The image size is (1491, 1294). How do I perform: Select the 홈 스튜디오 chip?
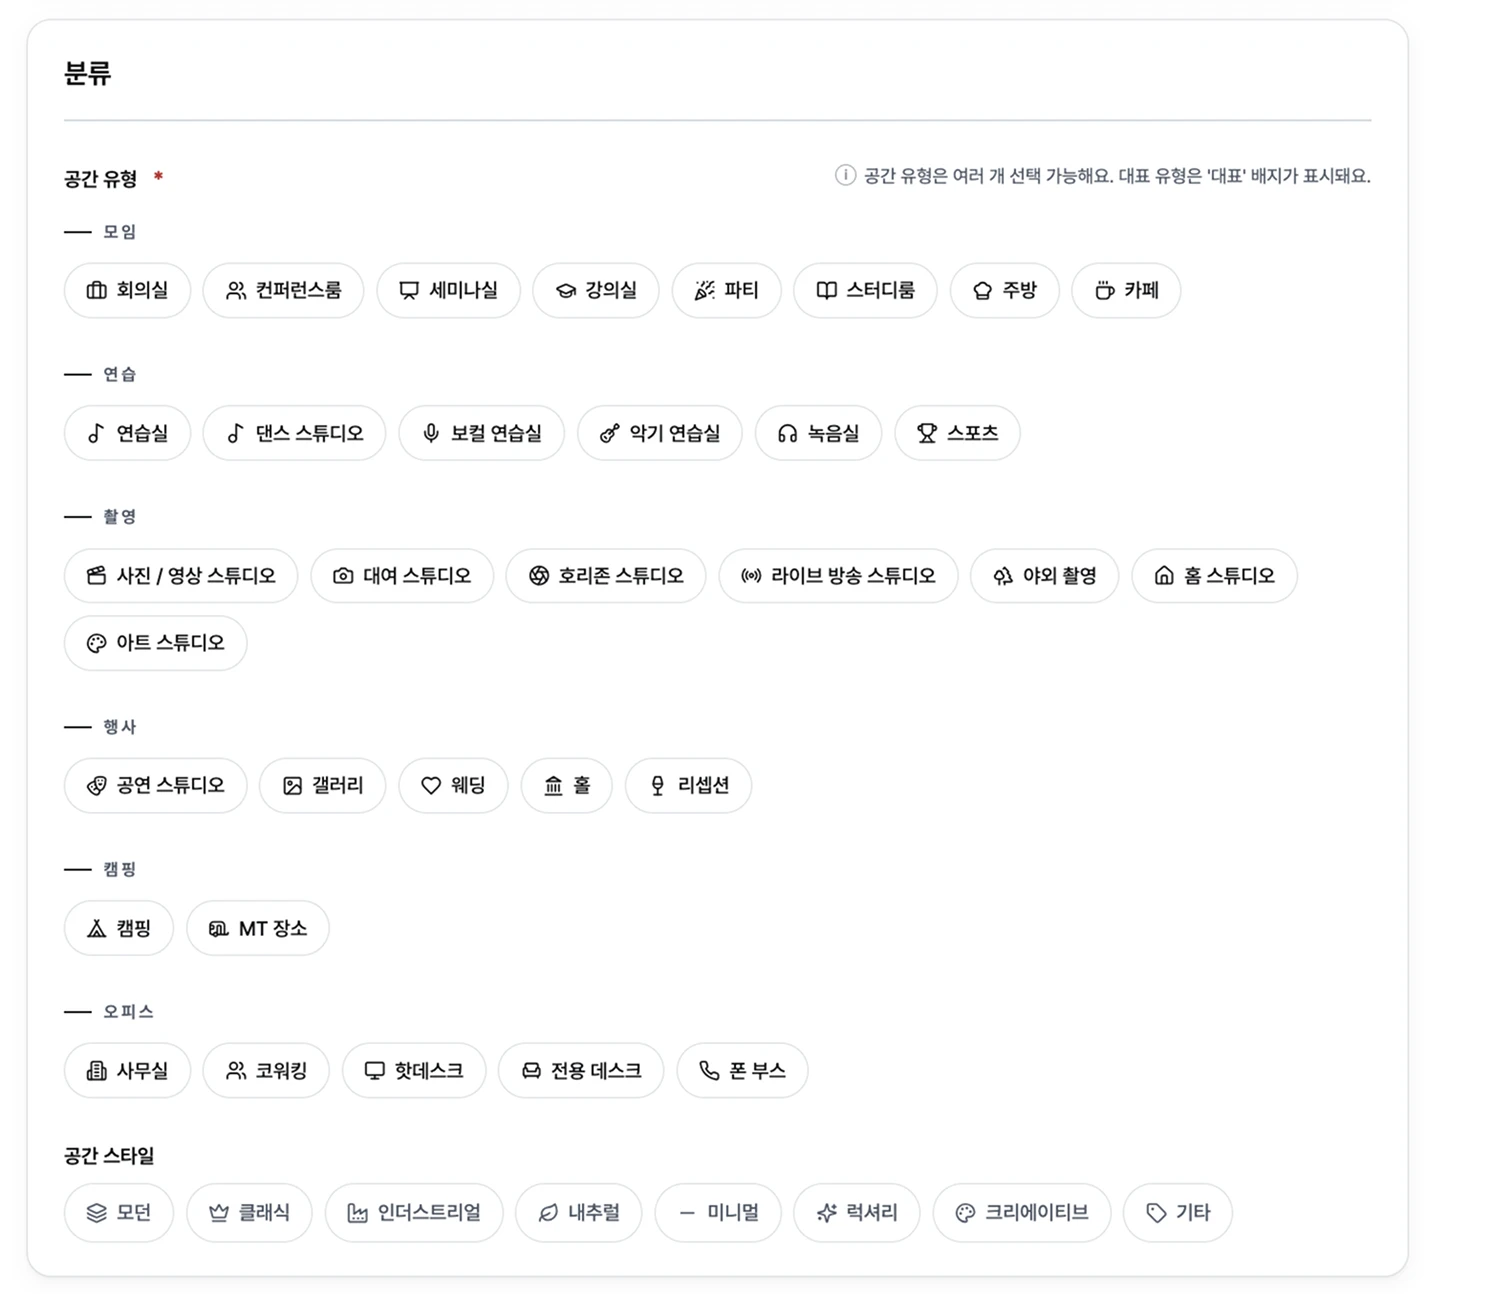click(x=1214, y=576)
